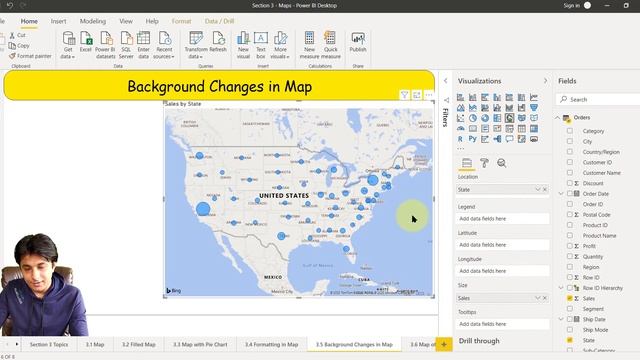
Task: Switch to the Modeling ribbon tab
Action: point(93,21)
